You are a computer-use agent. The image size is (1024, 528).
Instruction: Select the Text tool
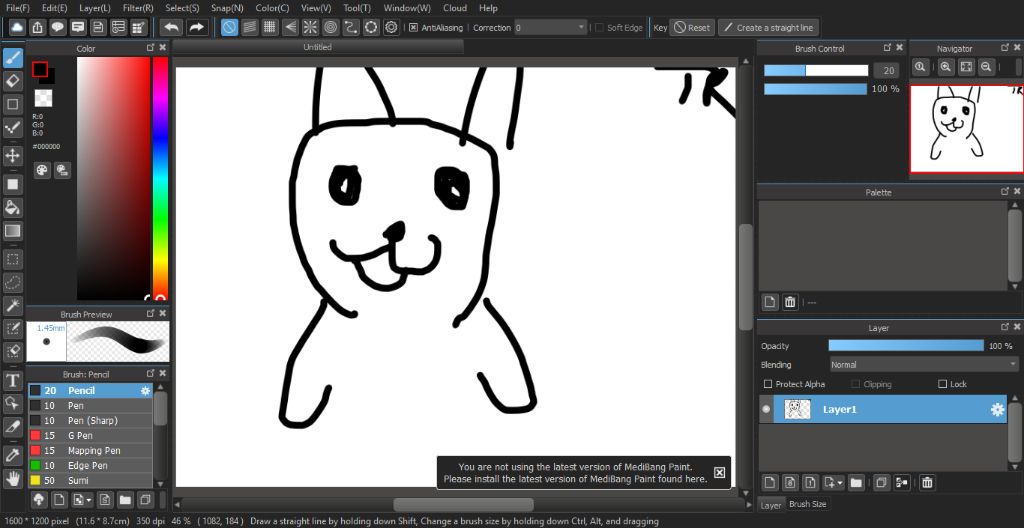click(13, 380)
